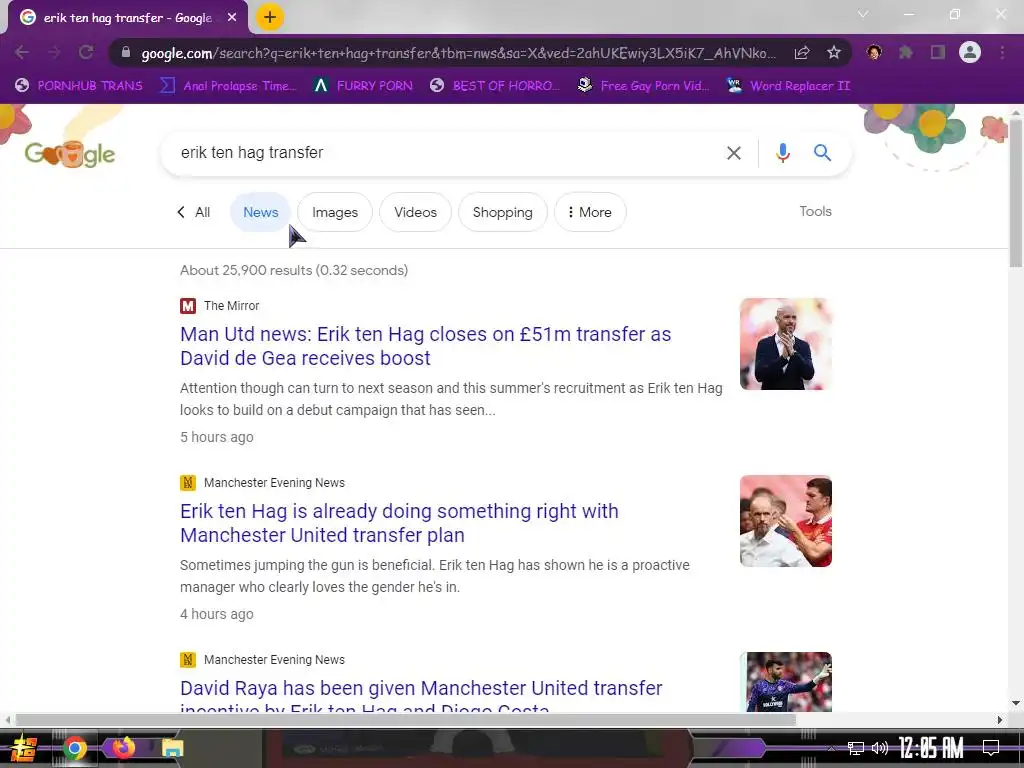Open the Chrome profile avatar
The height and width of the screenshot is (768, 1024).
pyautogui.click(x=970, y=52)
